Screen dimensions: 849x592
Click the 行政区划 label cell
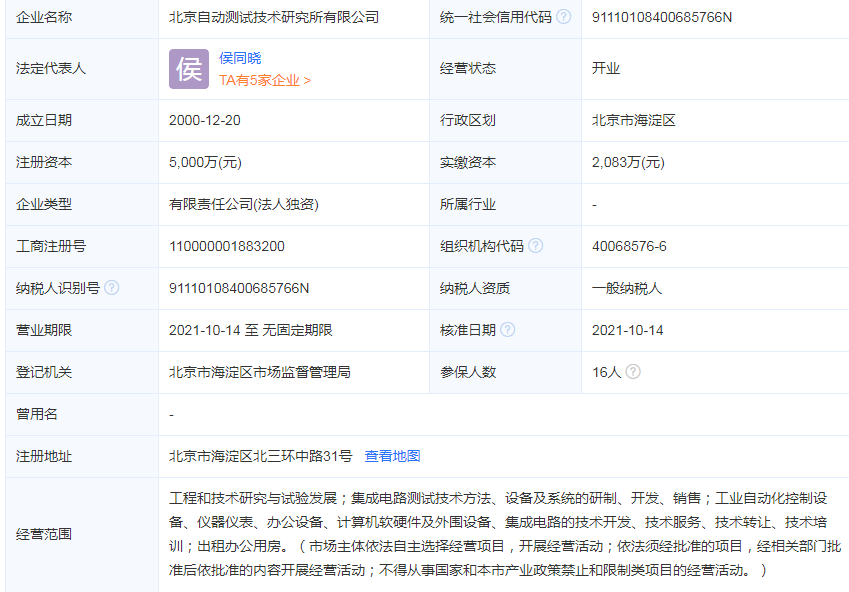505,120
